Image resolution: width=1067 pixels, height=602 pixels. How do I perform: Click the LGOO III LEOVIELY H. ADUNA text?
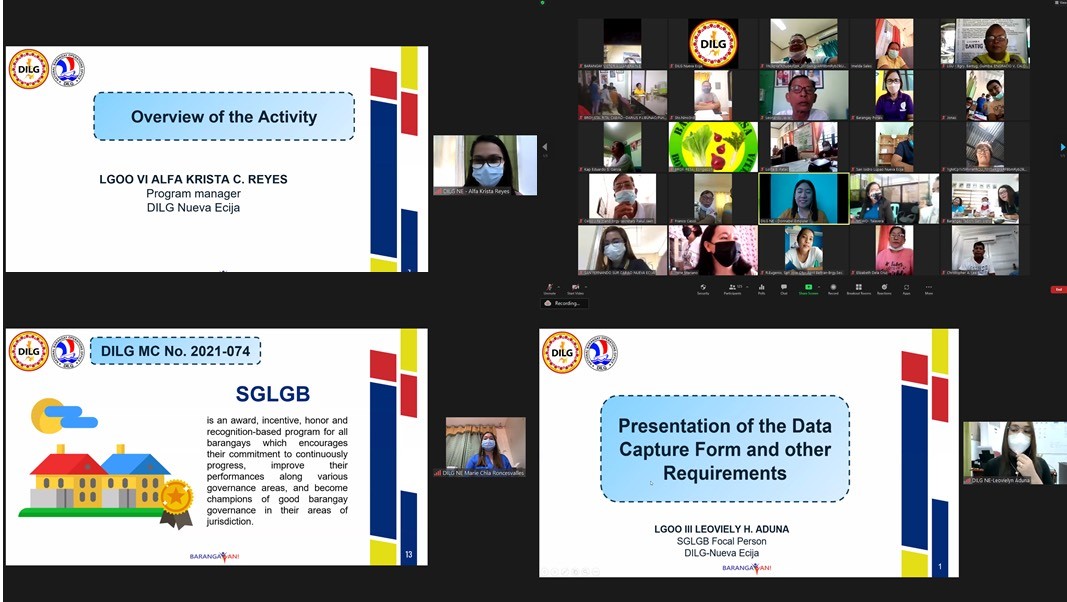coord(721,529)
